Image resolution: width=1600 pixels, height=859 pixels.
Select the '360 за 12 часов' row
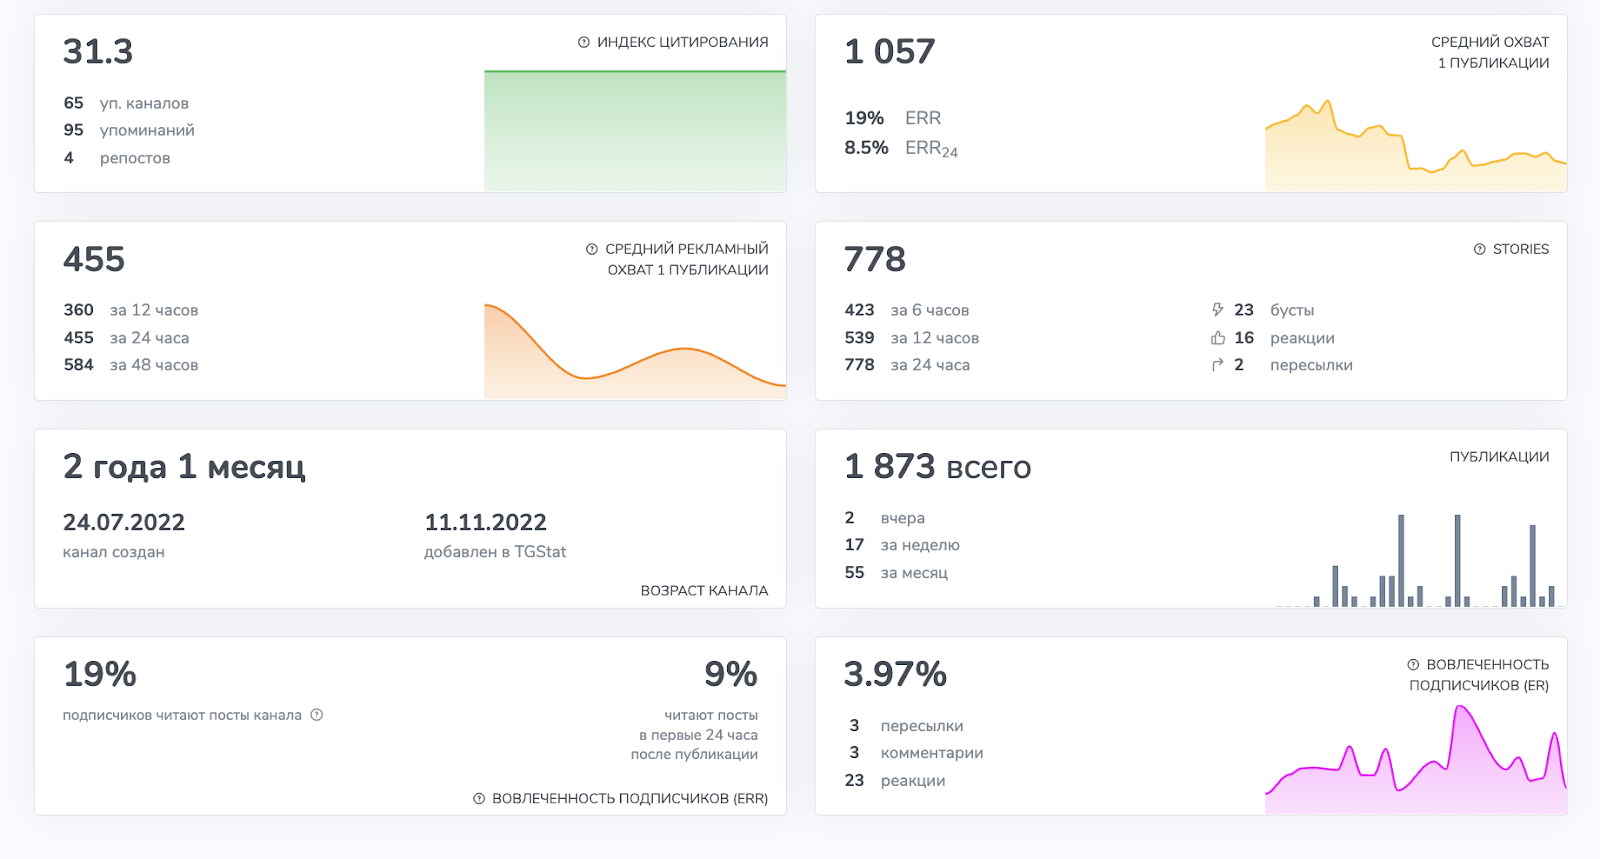tap(131, 310)
